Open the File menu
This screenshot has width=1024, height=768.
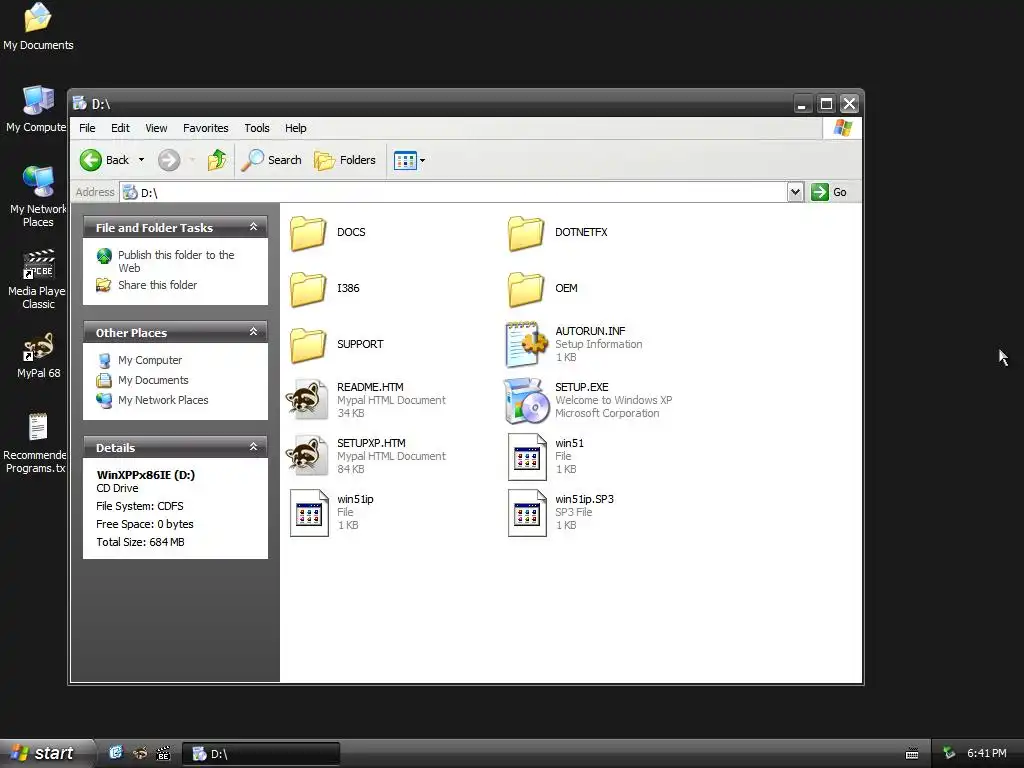pyautogui.click(x=87, y=128)
